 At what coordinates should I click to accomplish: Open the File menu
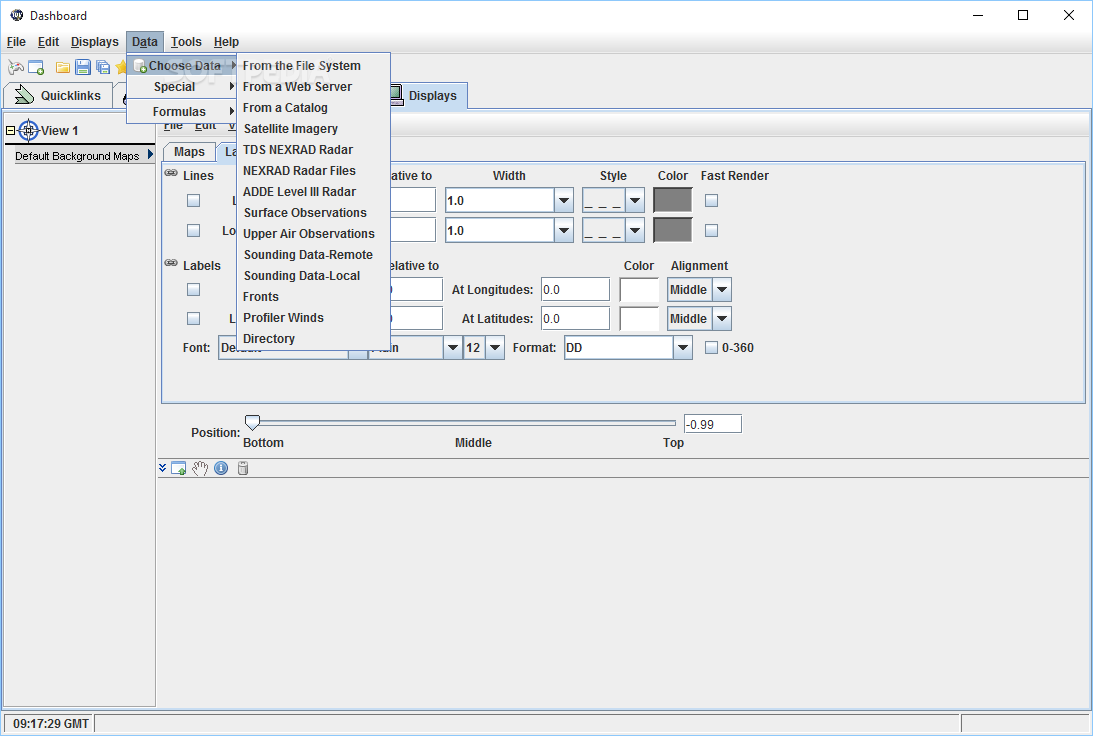point(16,42)
